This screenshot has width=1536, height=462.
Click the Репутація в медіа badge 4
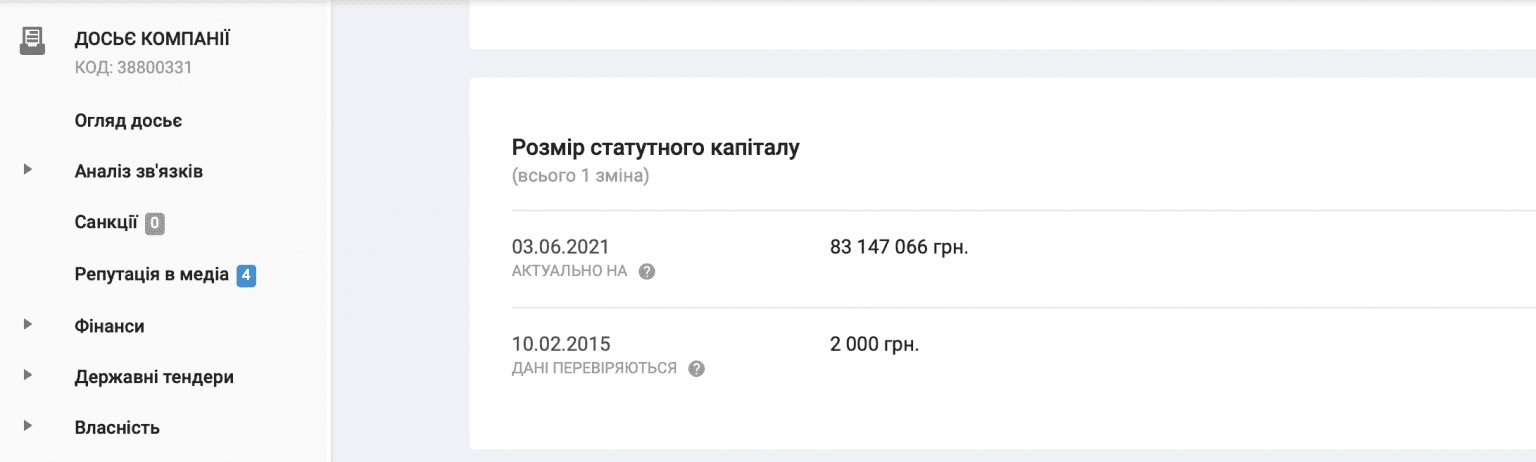247,274
